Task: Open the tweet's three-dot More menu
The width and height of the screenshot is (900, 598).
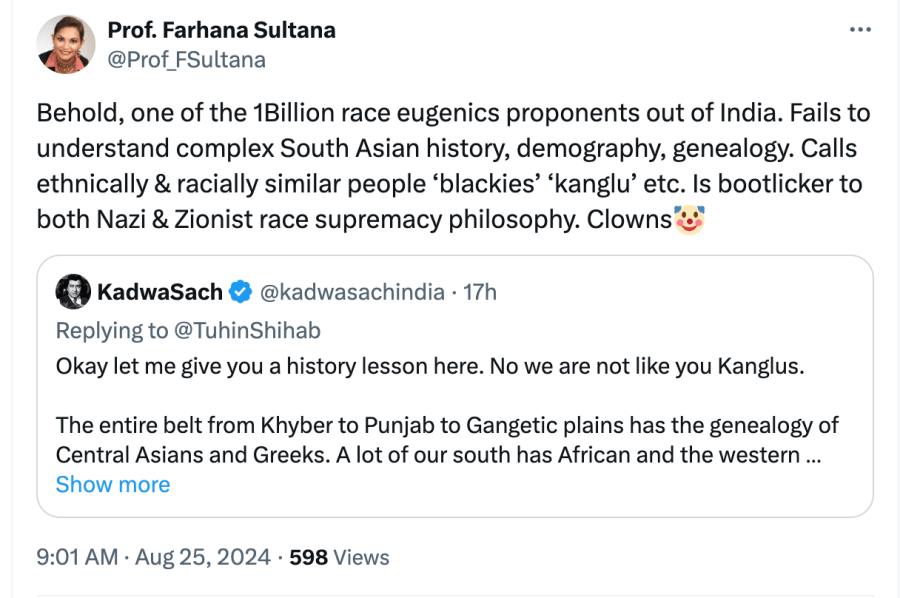Action: click(860, 30)
